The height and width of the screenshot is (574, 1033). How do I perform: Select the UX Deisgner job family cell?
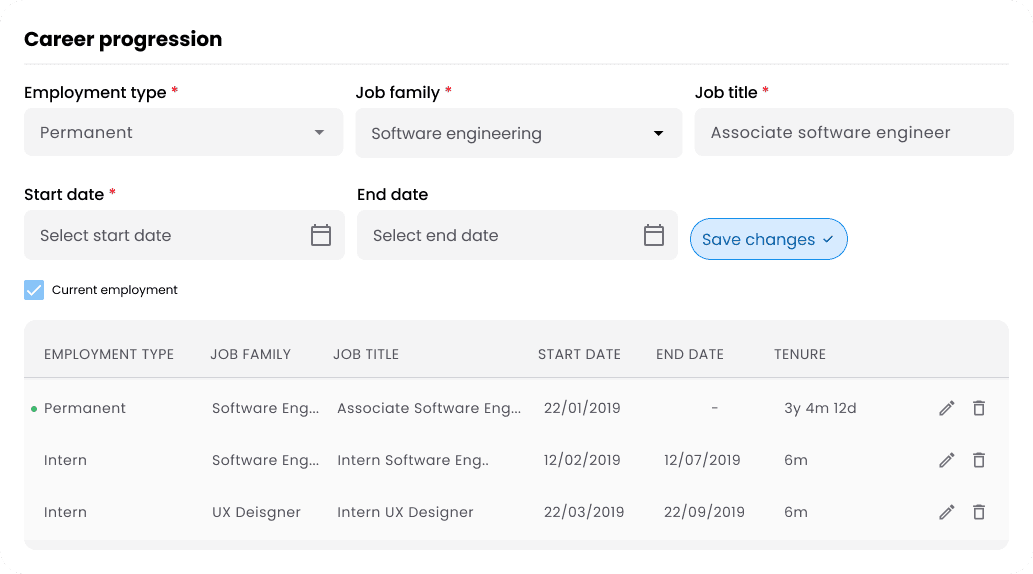(x=256, y=512)
